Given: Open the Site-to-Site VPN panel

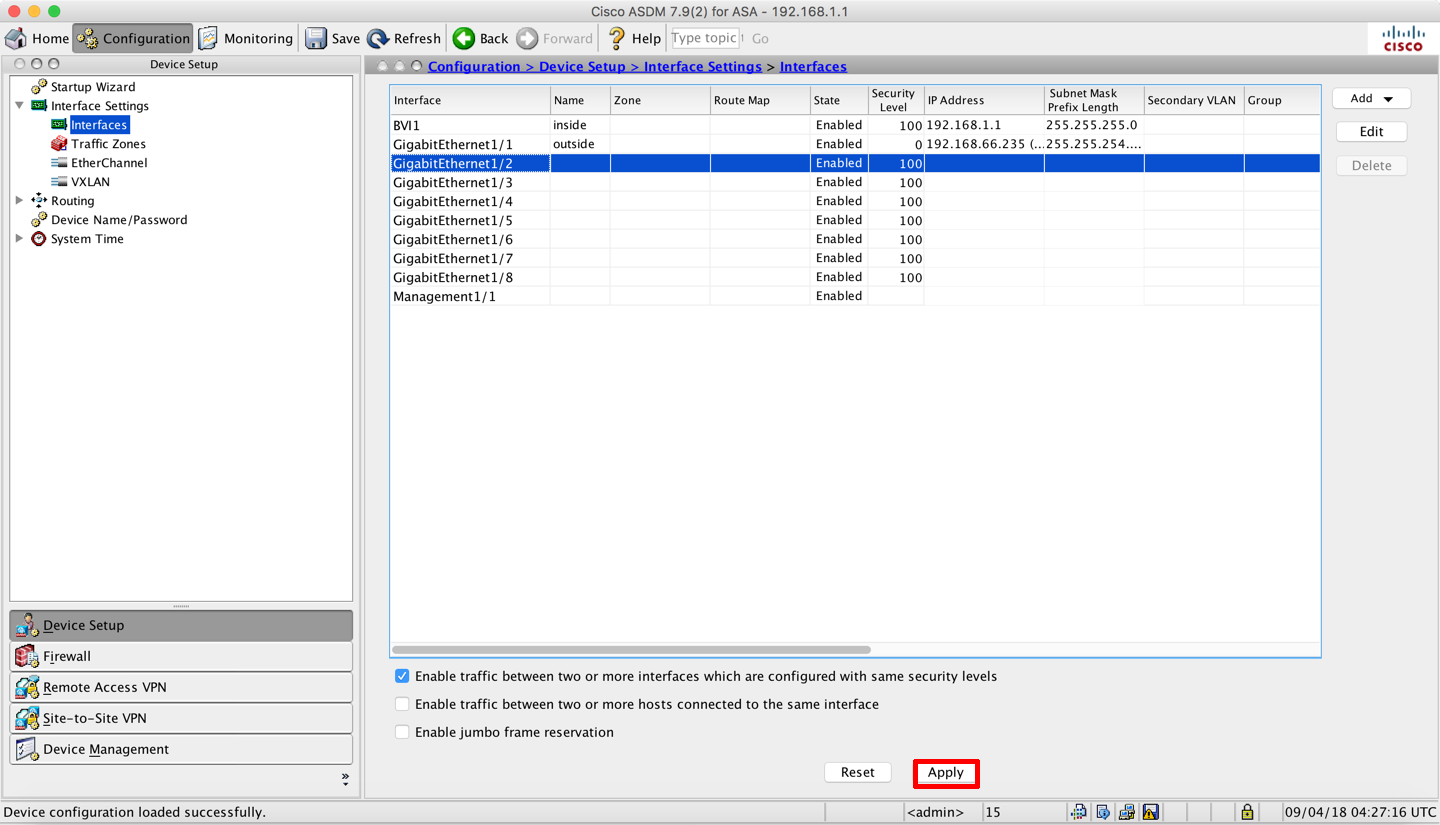Looking at the screenshot, I should (x=181, y=718).
